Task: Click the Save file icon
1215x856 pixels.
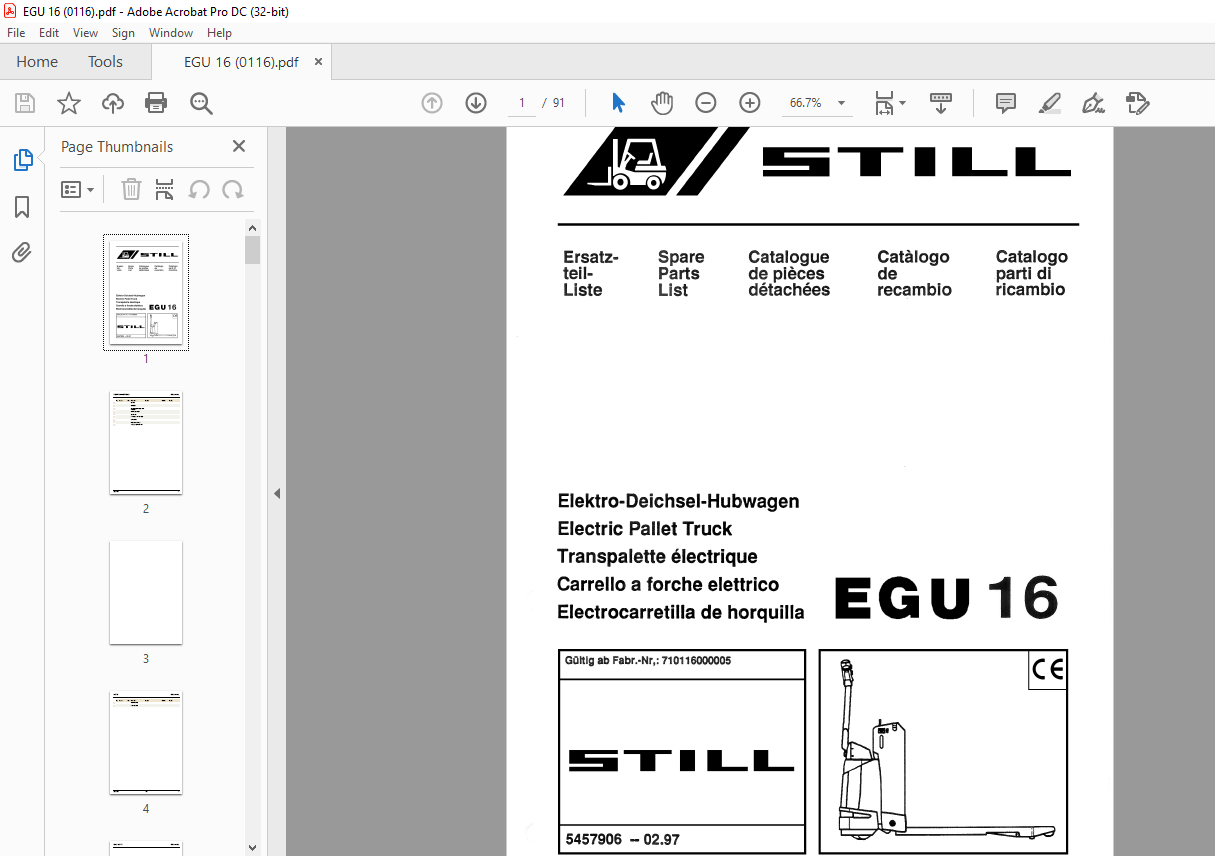Action: (x=25, y=103)
